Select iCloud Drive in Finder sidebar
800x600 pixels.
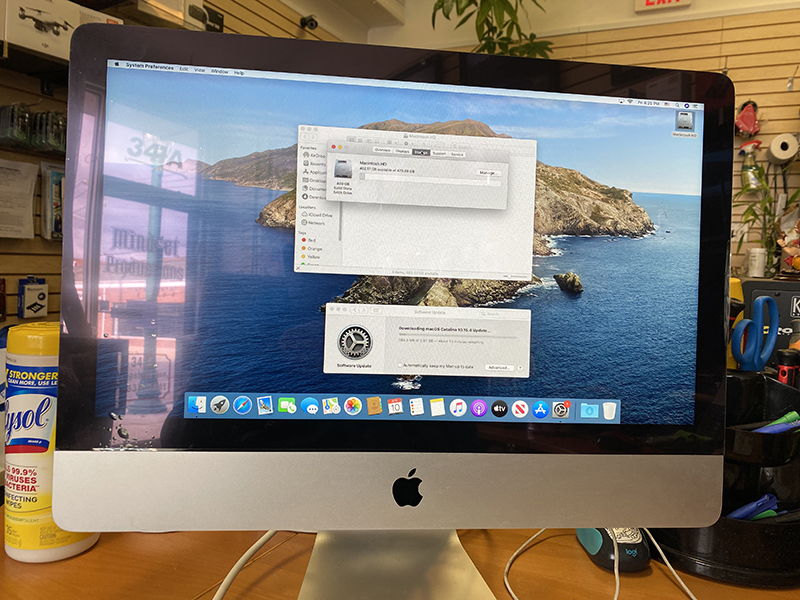pos(317,215)
